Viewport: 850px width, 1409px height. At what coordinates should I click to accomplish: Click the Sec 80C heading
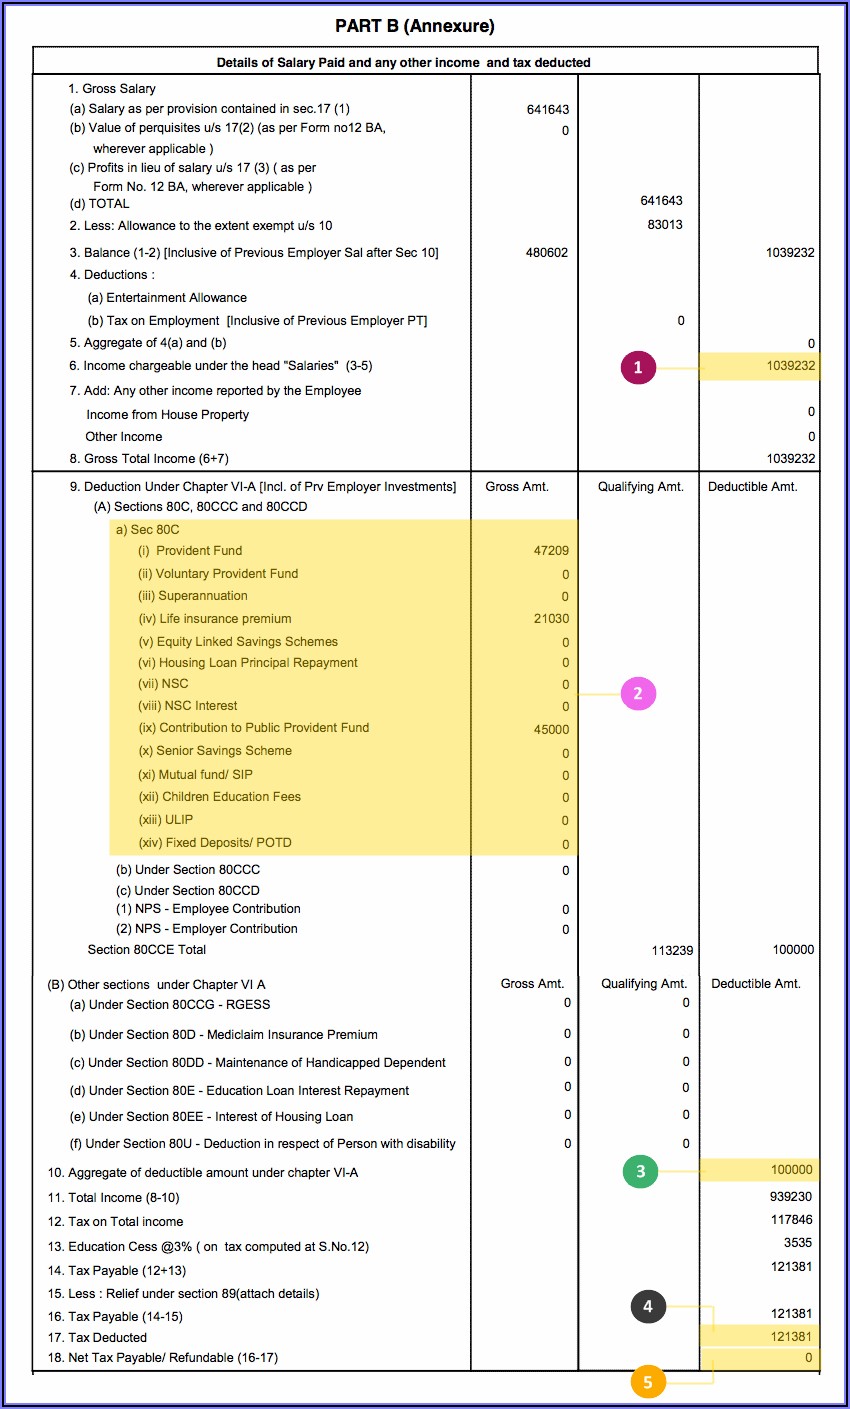click(148, 529)
